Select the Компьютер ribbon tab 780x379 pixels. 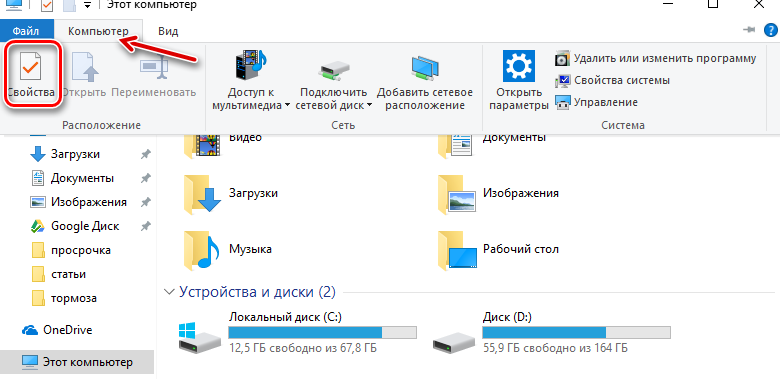(x=98, y=31)
